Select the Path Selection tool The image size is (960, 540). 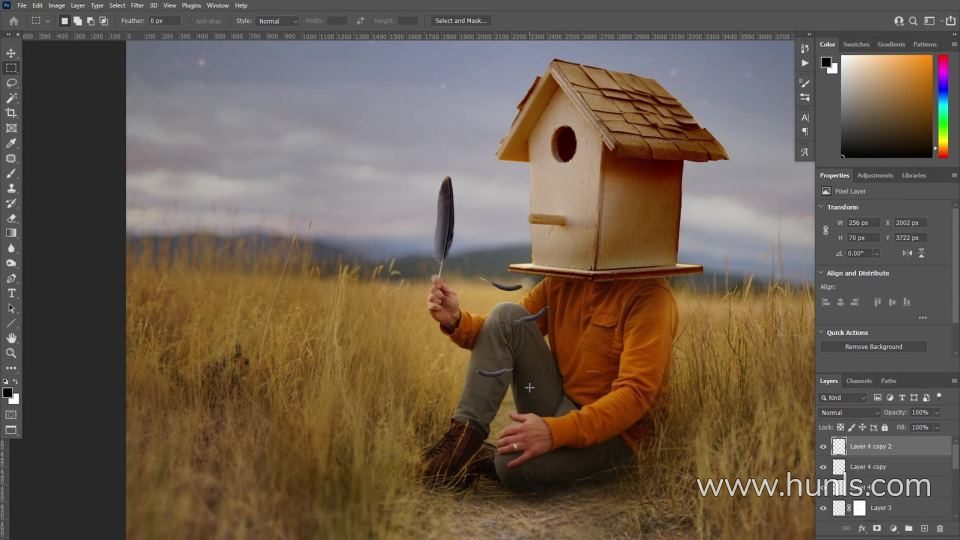coord(11,308)
